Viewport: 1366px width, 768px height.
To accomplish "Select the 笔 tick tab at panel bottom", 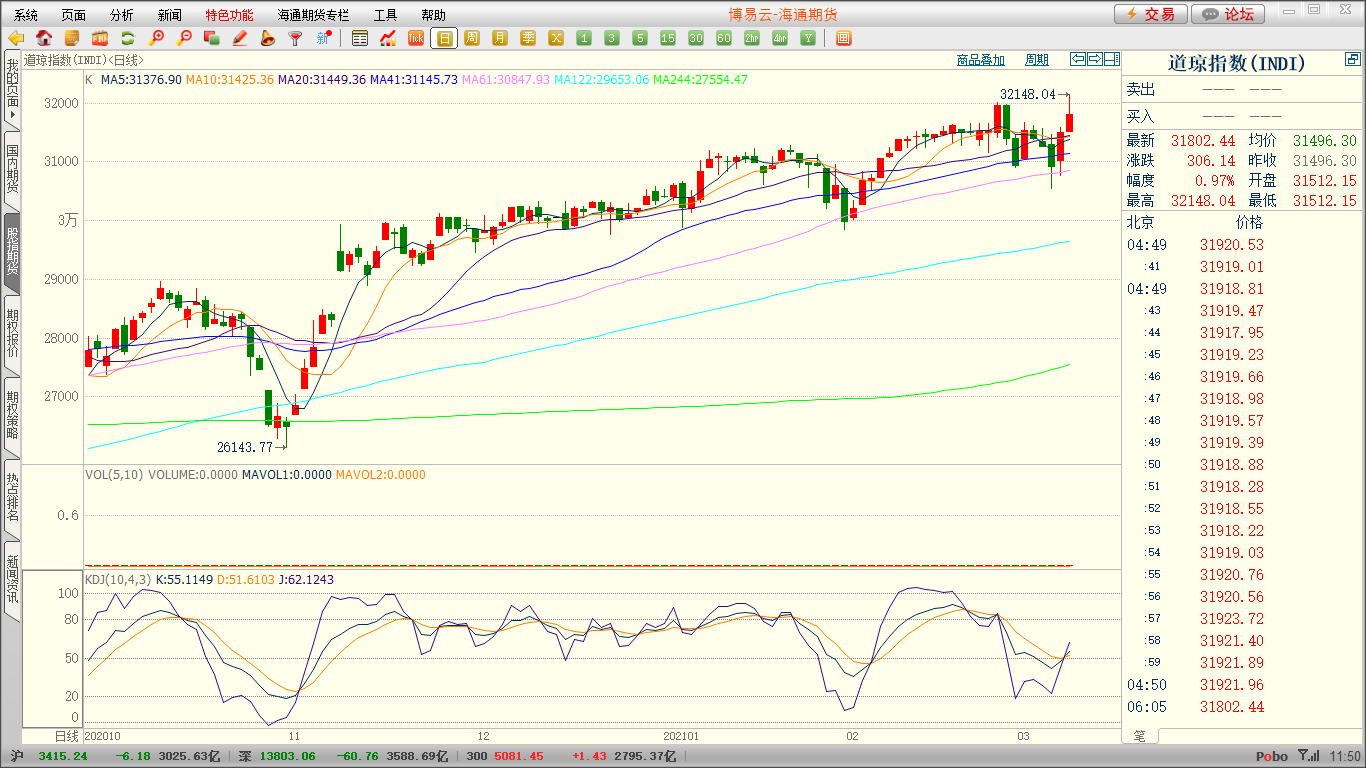I will coord(1140,736).
